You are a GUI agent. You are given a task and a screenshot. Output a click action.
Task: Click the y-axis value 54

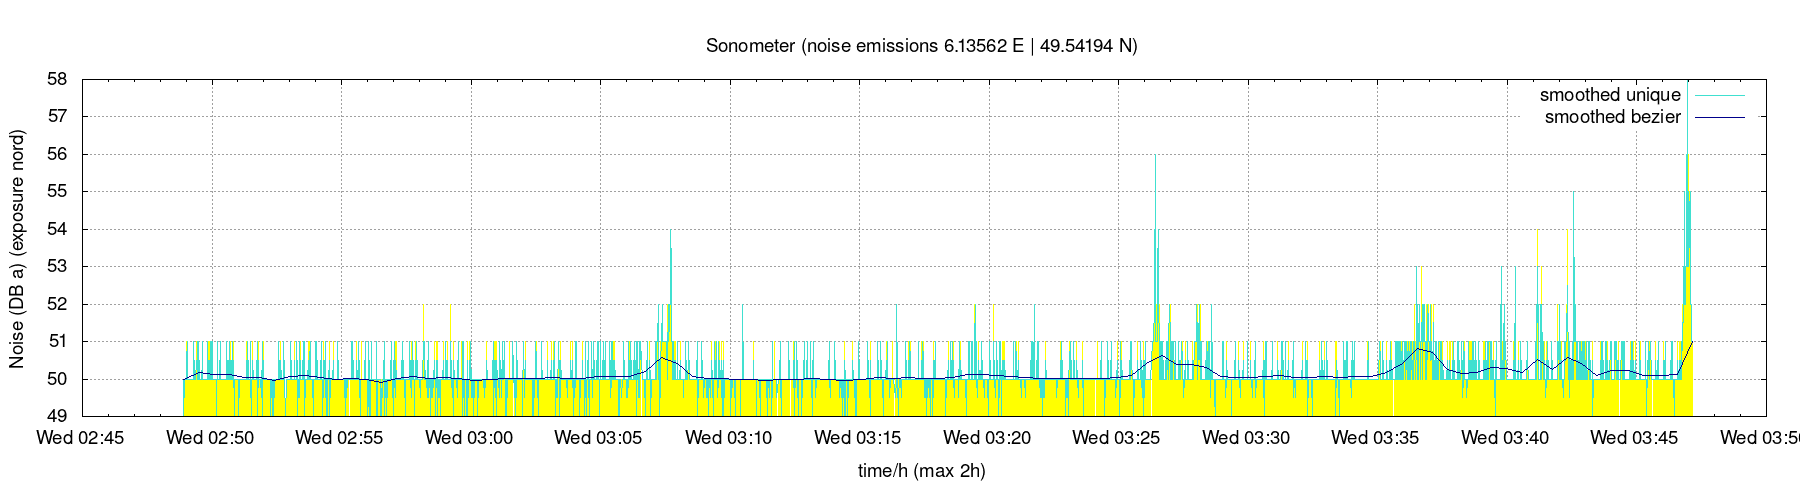click(x=58, y=229)
